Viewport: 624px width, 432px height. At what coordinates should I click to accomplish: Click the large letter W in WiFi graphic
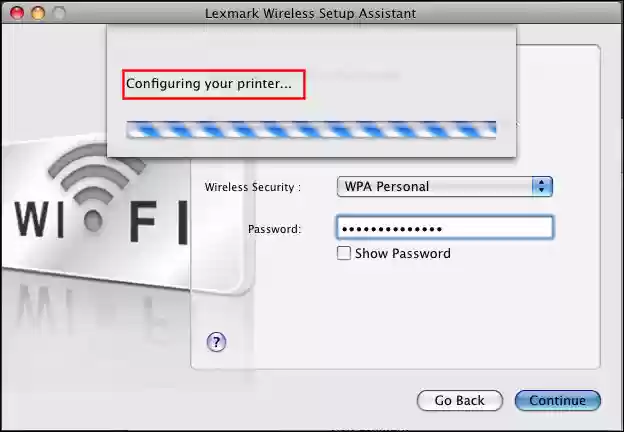tap(32, 219)
